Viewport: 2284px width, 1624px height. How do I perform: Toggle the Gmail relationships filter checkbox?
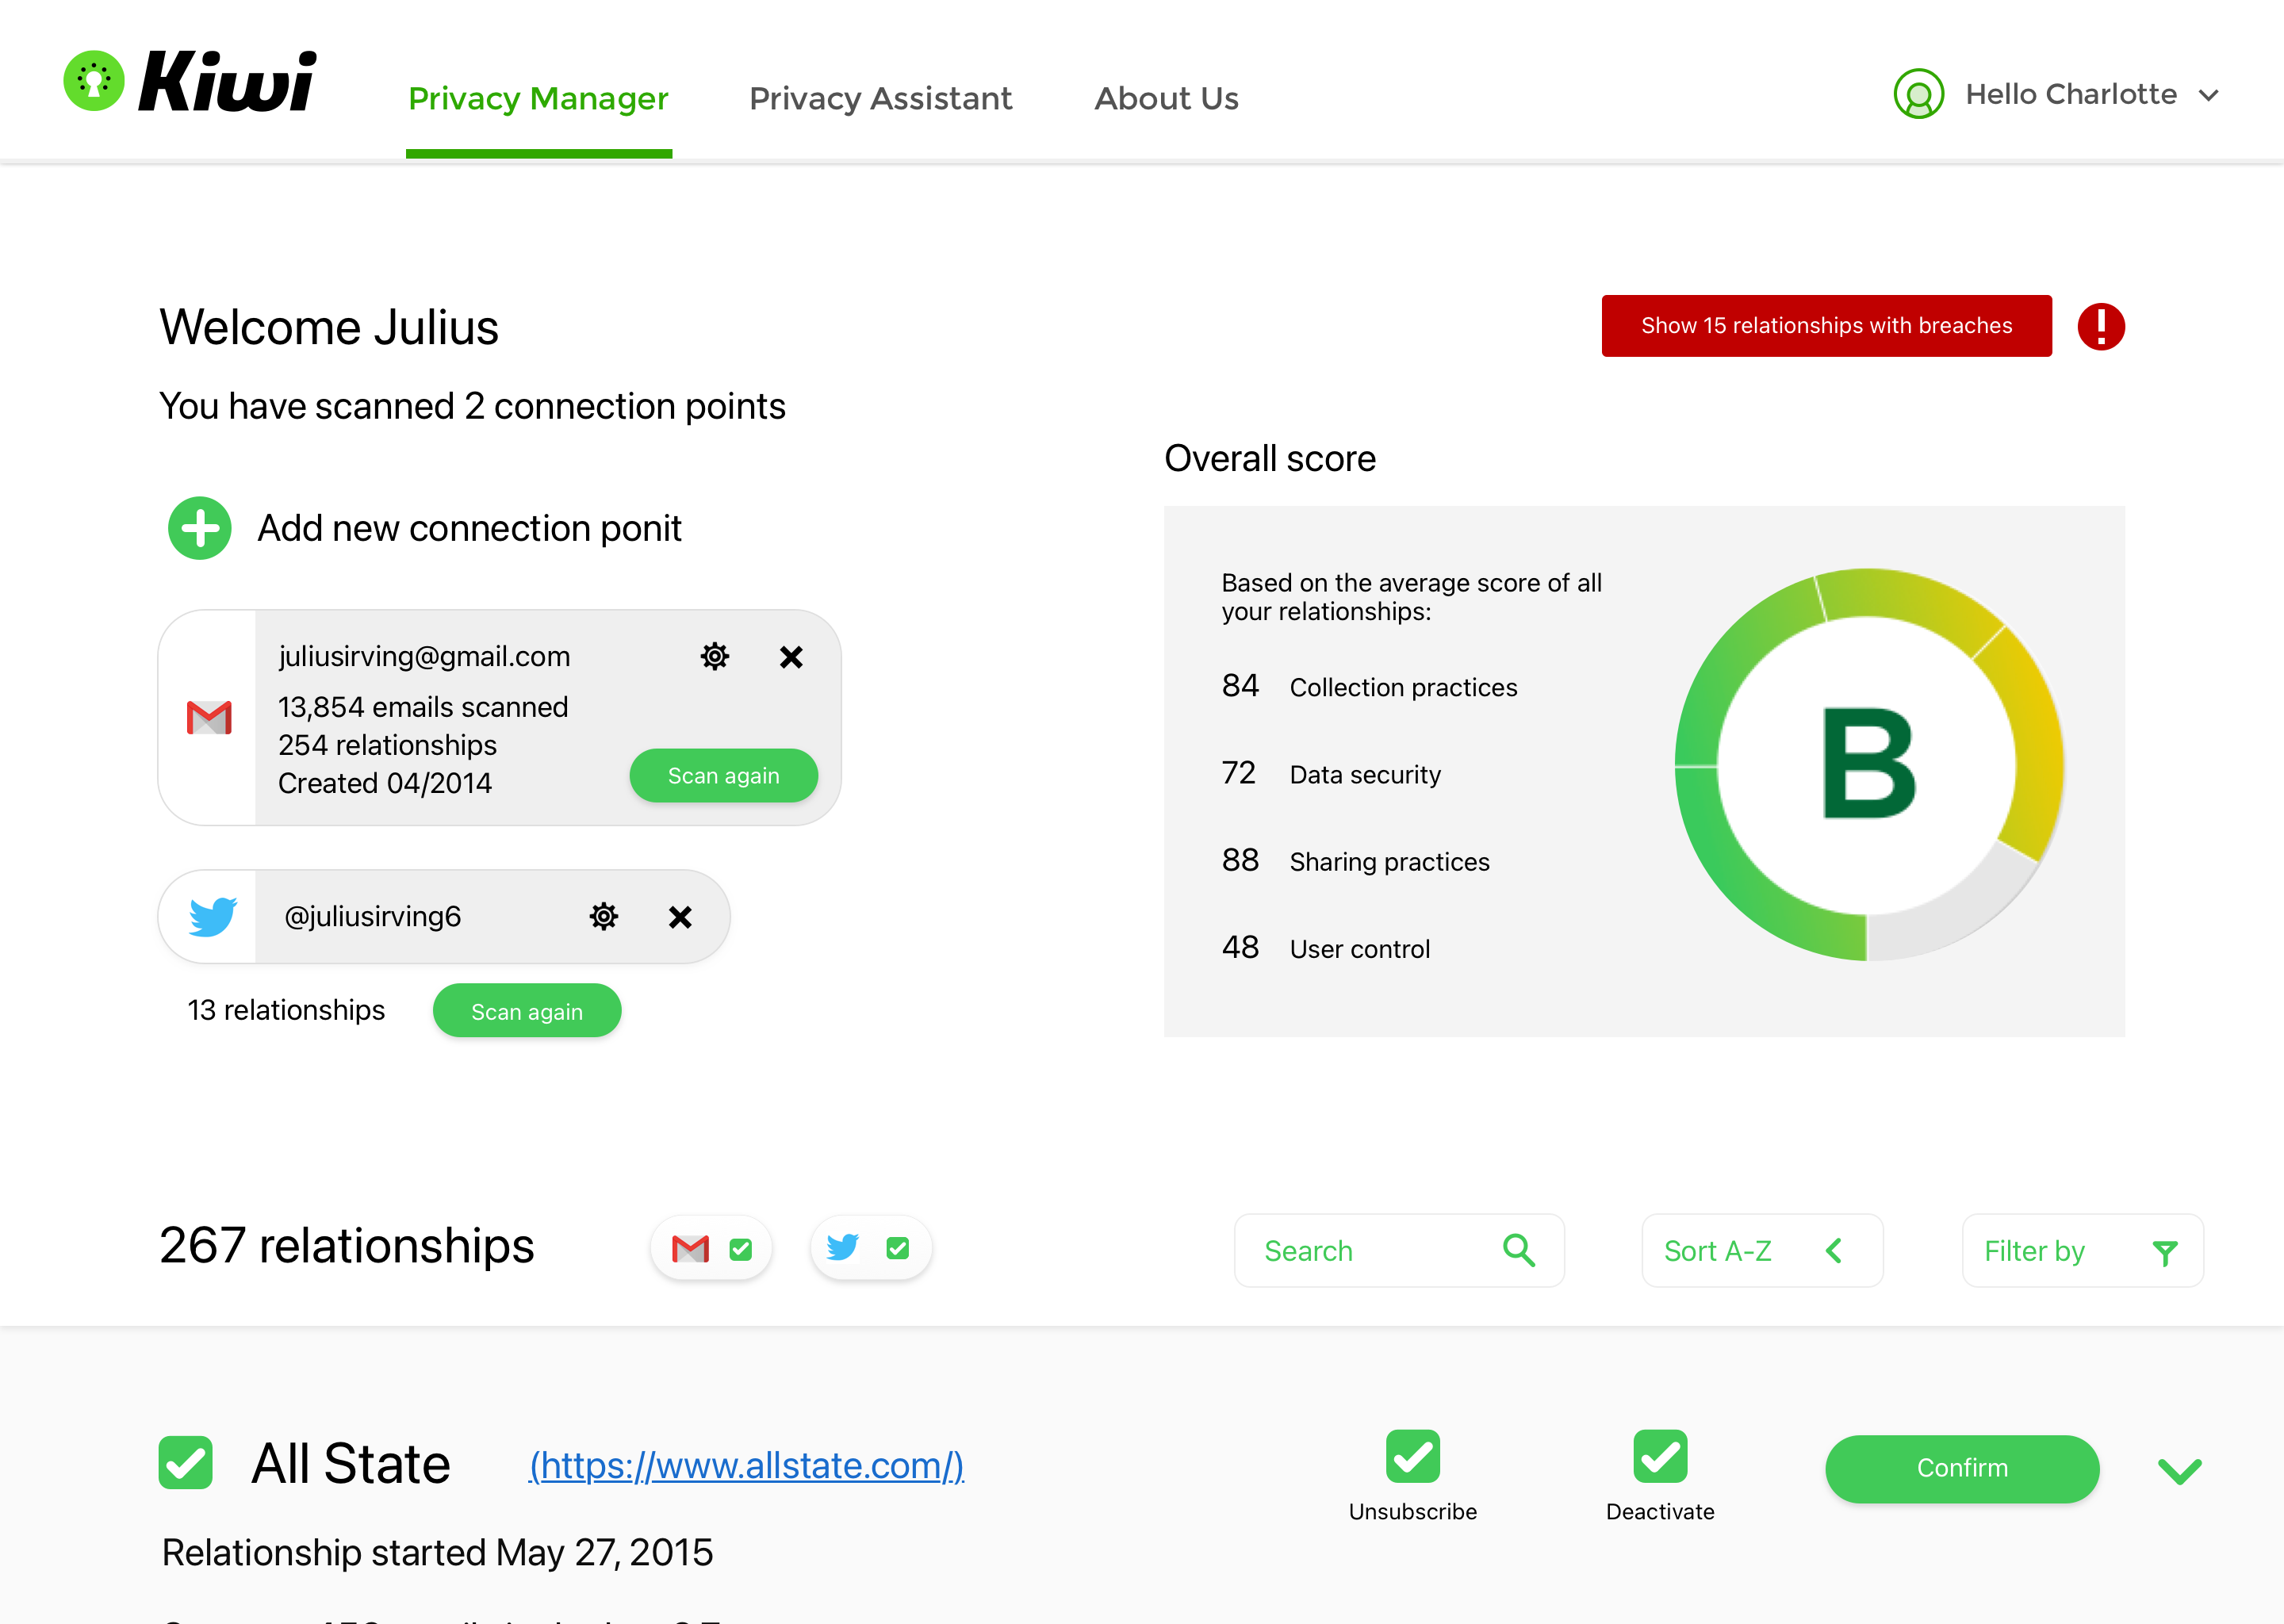pyautogui.click(x=740, y=1249)
